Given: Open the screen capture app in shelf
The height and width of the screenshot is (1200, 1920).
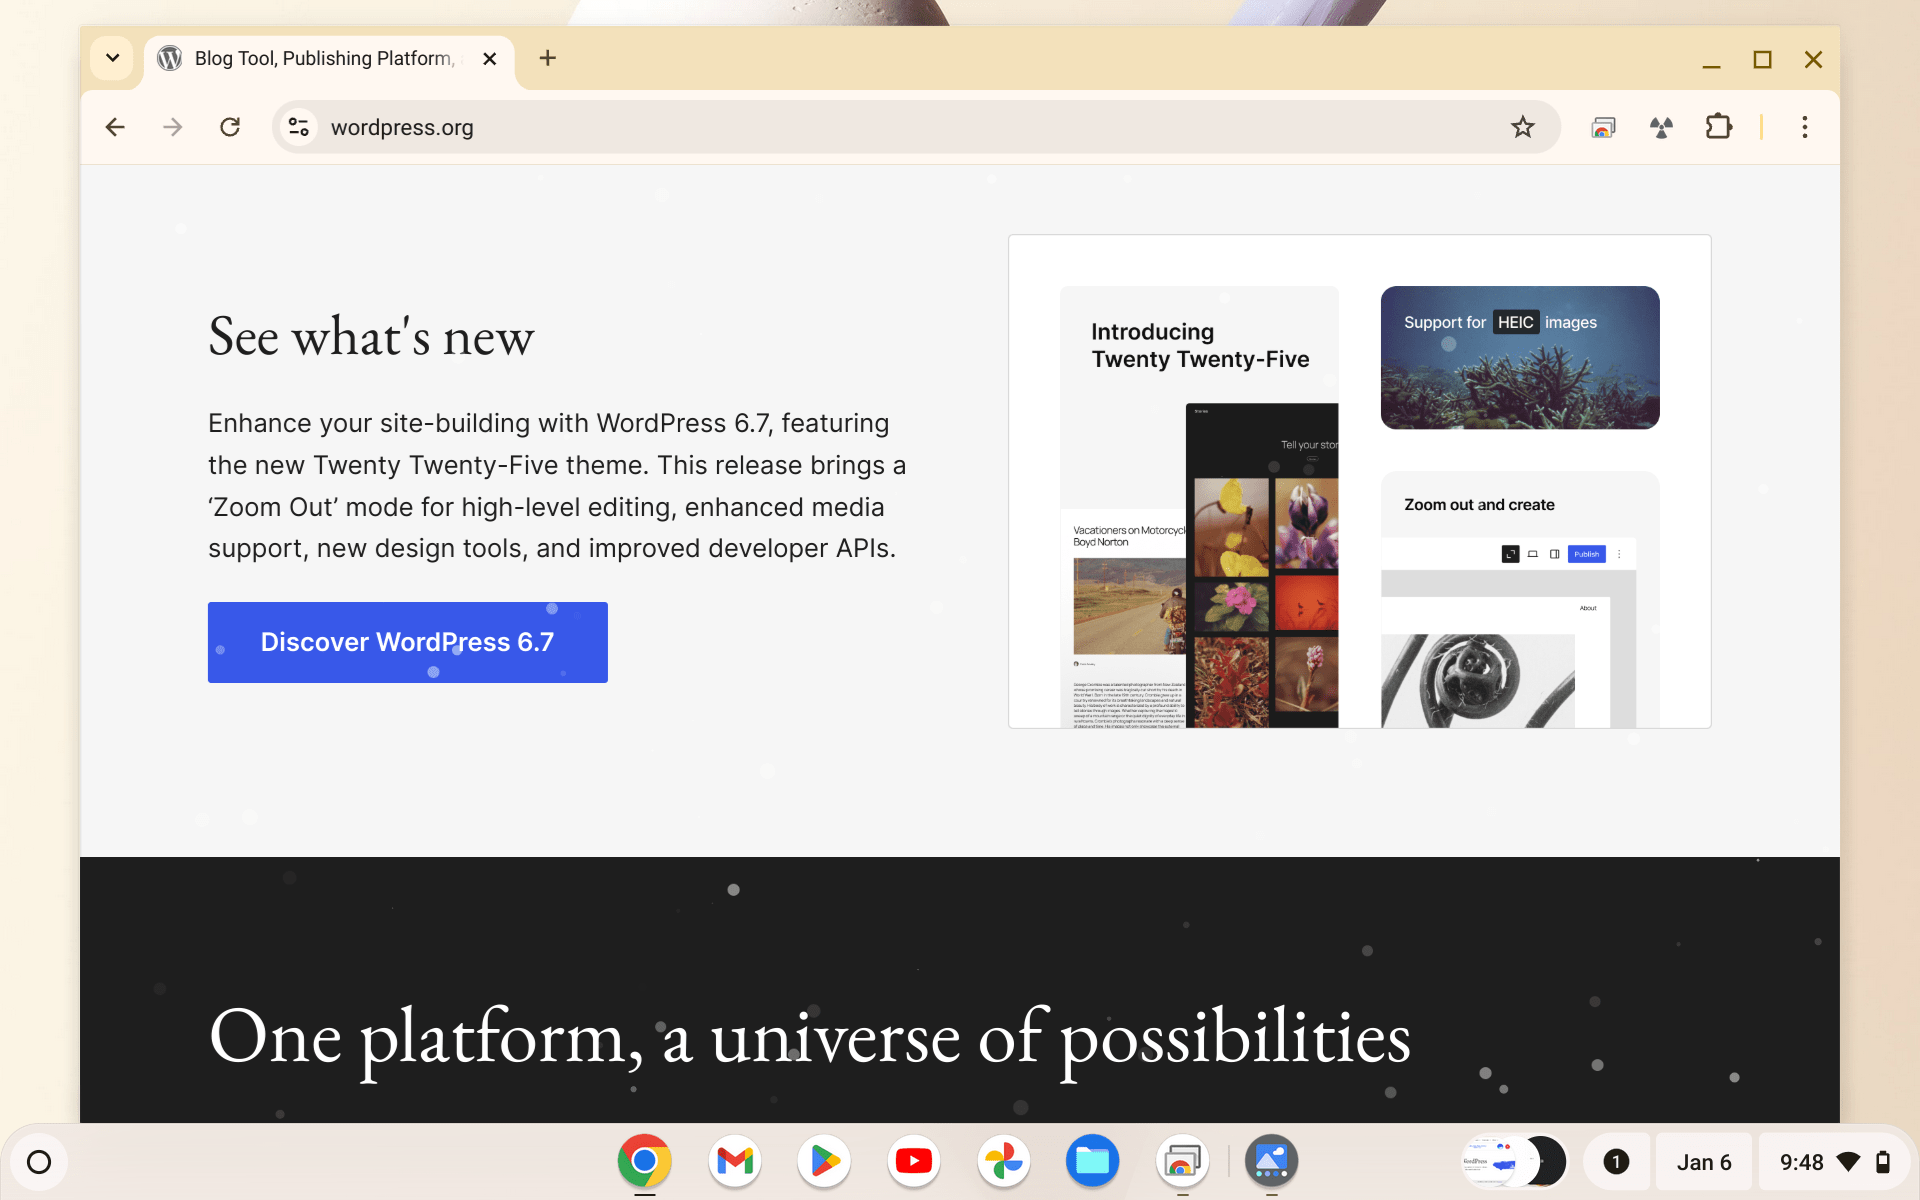Looking at the screenshot, I should [1182, 1161].
